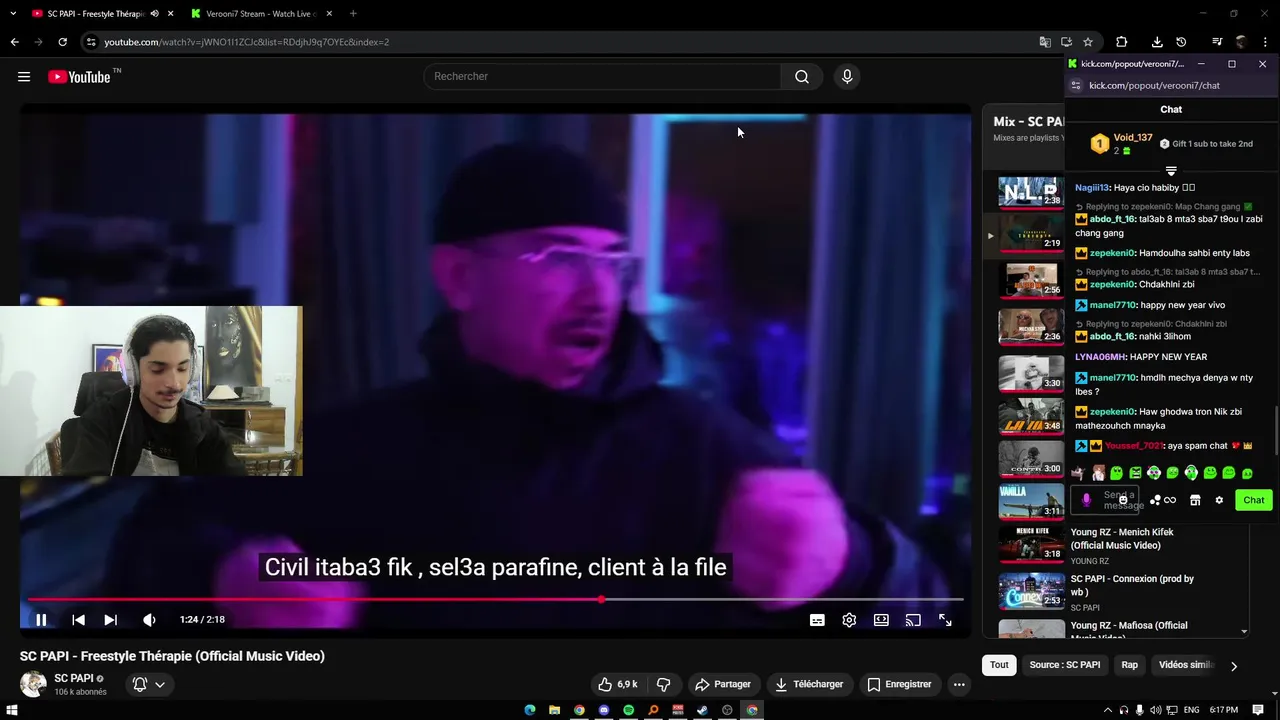Open SC PAPI channel avatar
Image resolution: width=1280 pixels, height=720 pixels.
pos(33,684)
